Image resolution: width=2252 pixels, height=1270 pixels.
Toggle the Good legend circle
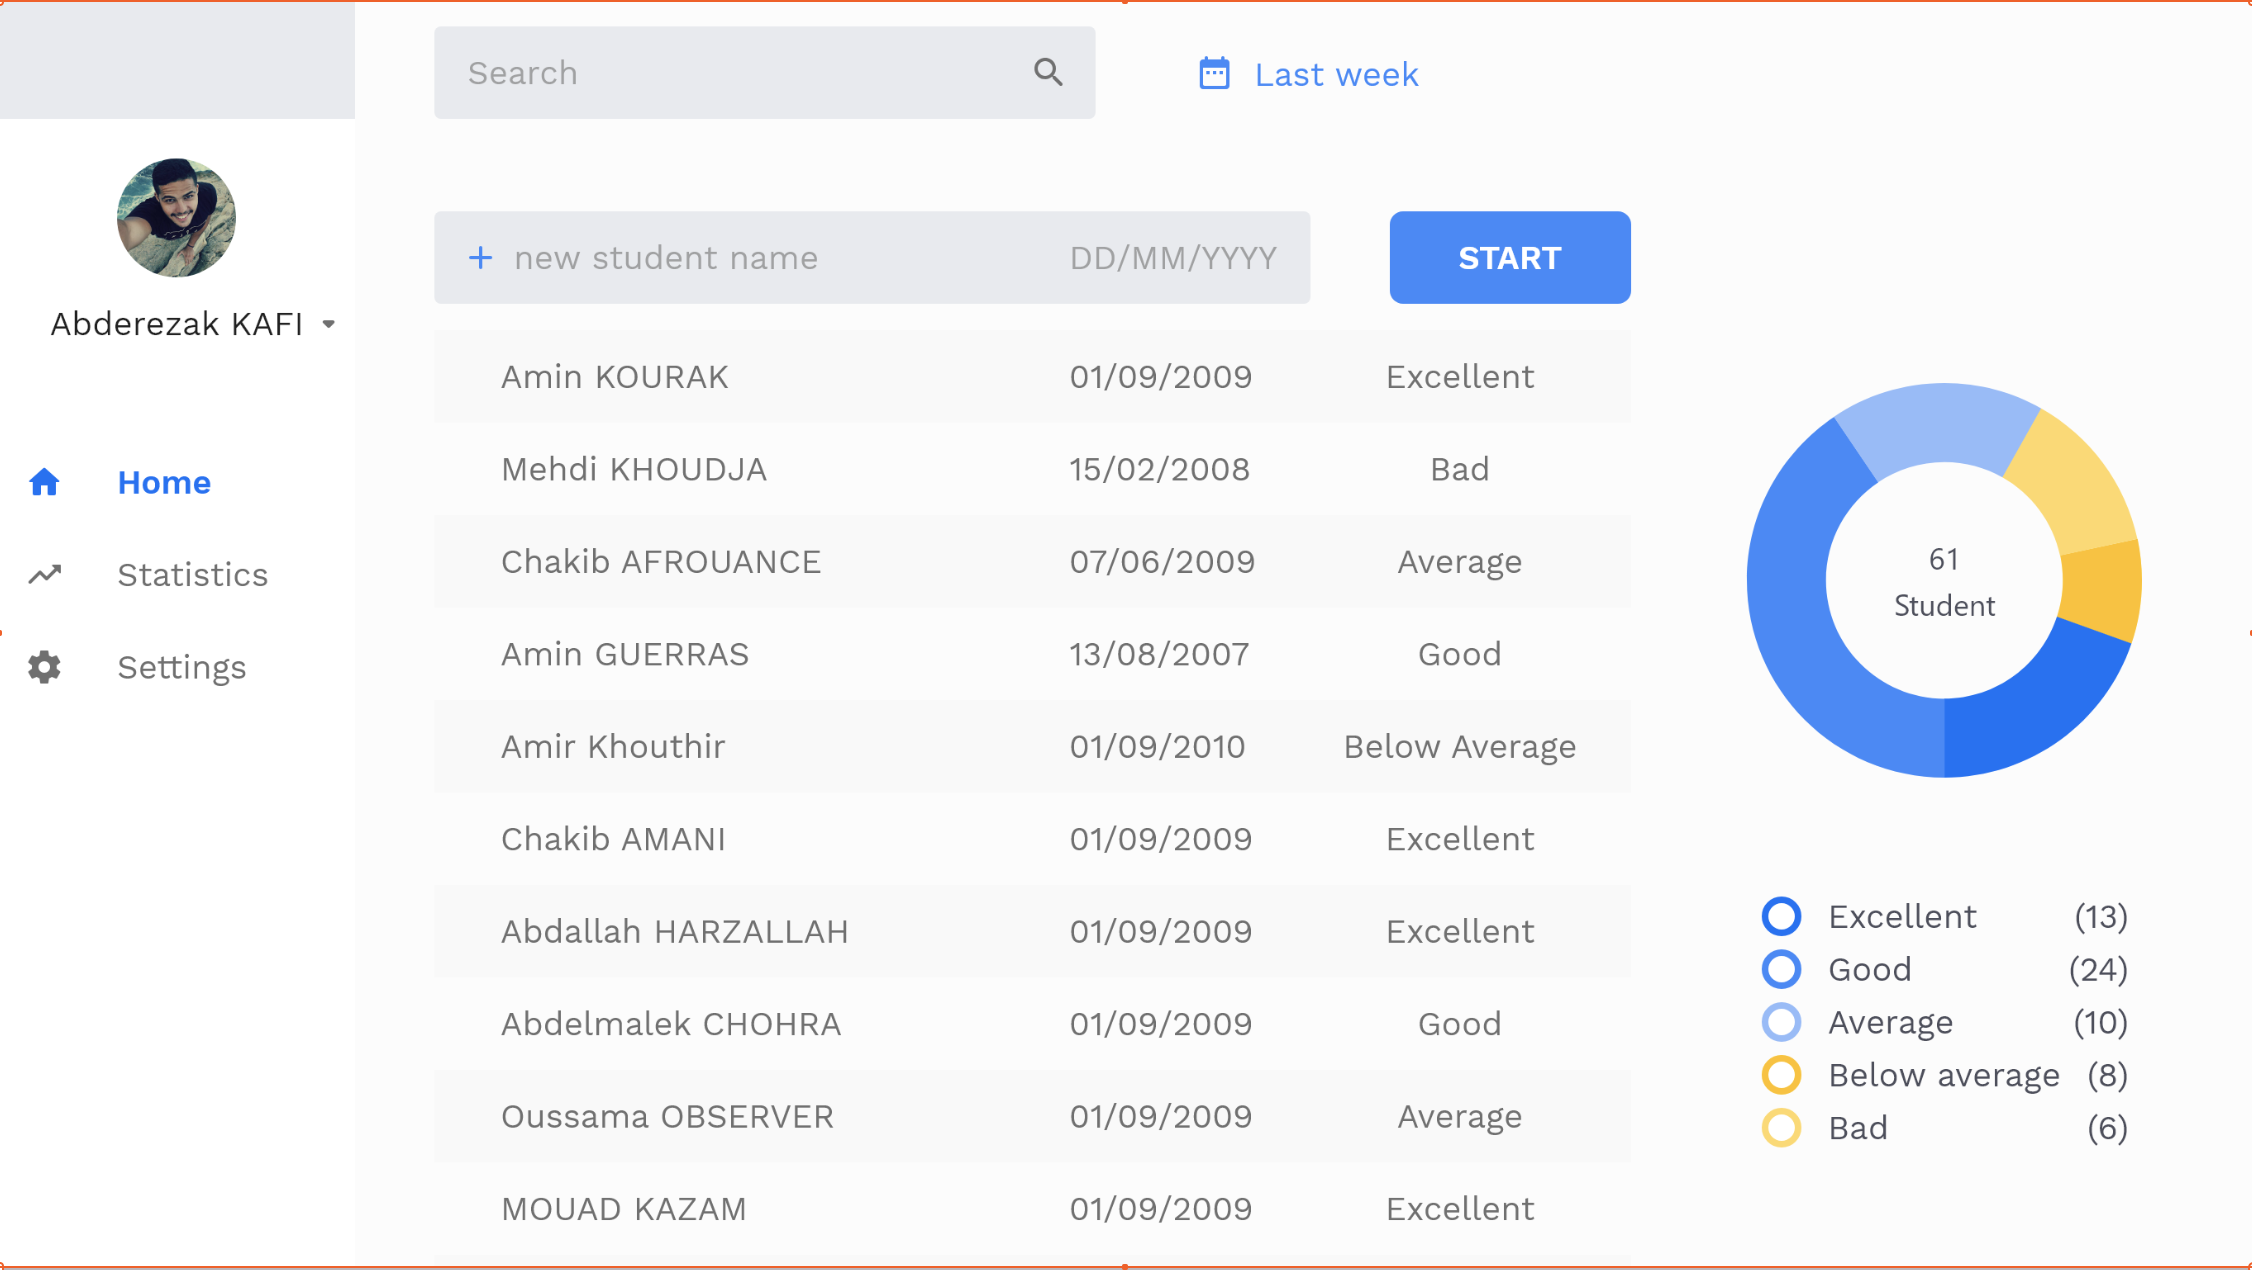point(1781,969)
